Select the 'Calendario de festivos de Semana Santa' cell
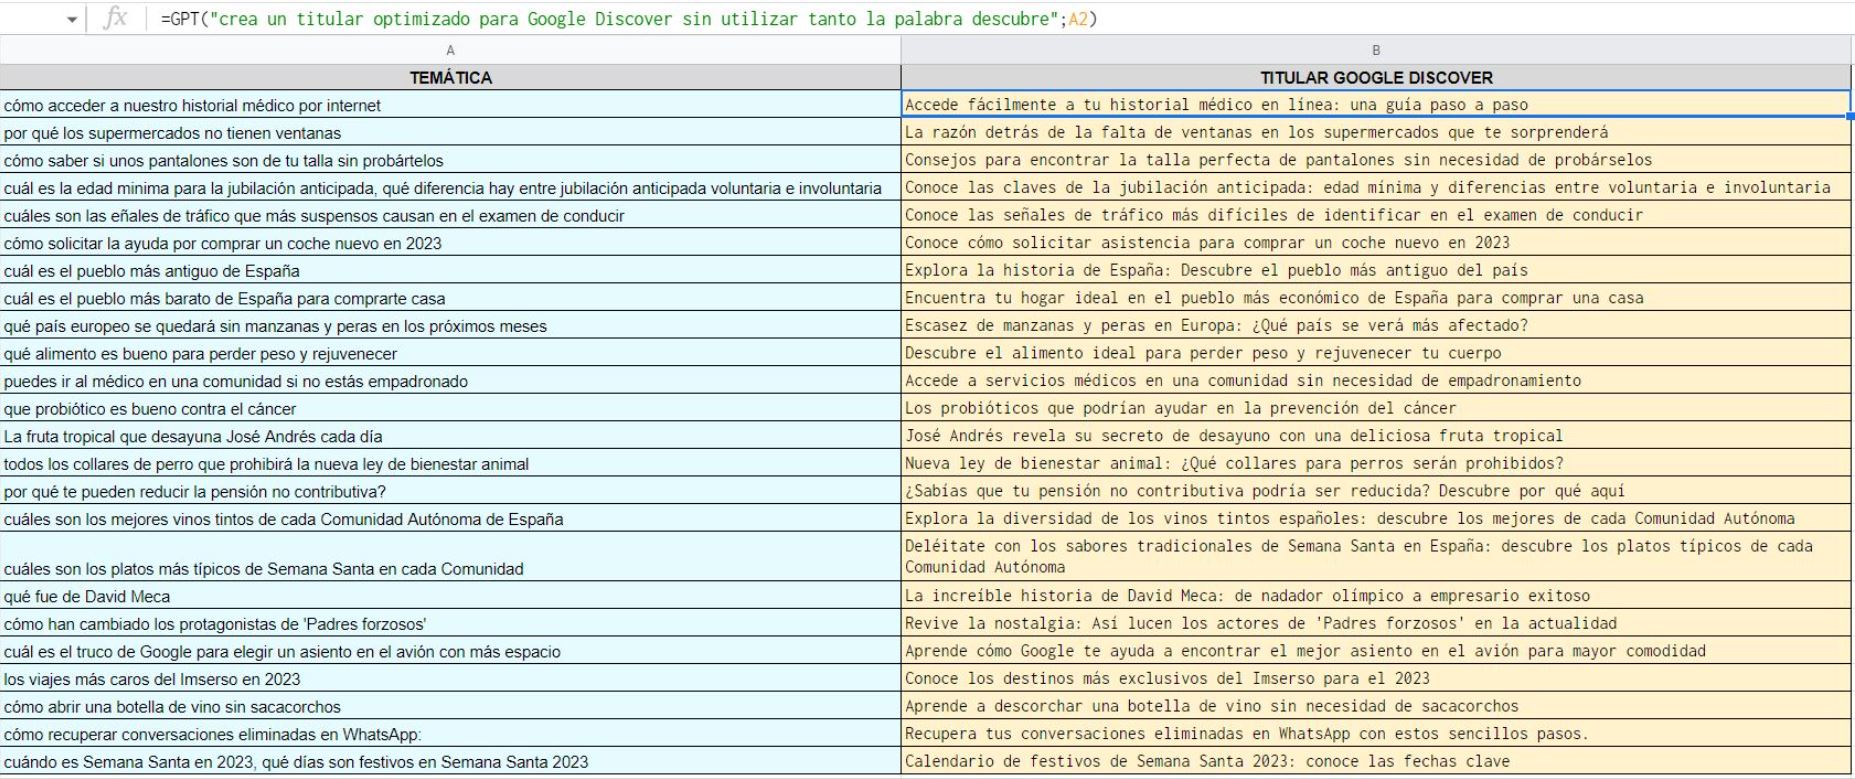 click(x=1376, y=762)
